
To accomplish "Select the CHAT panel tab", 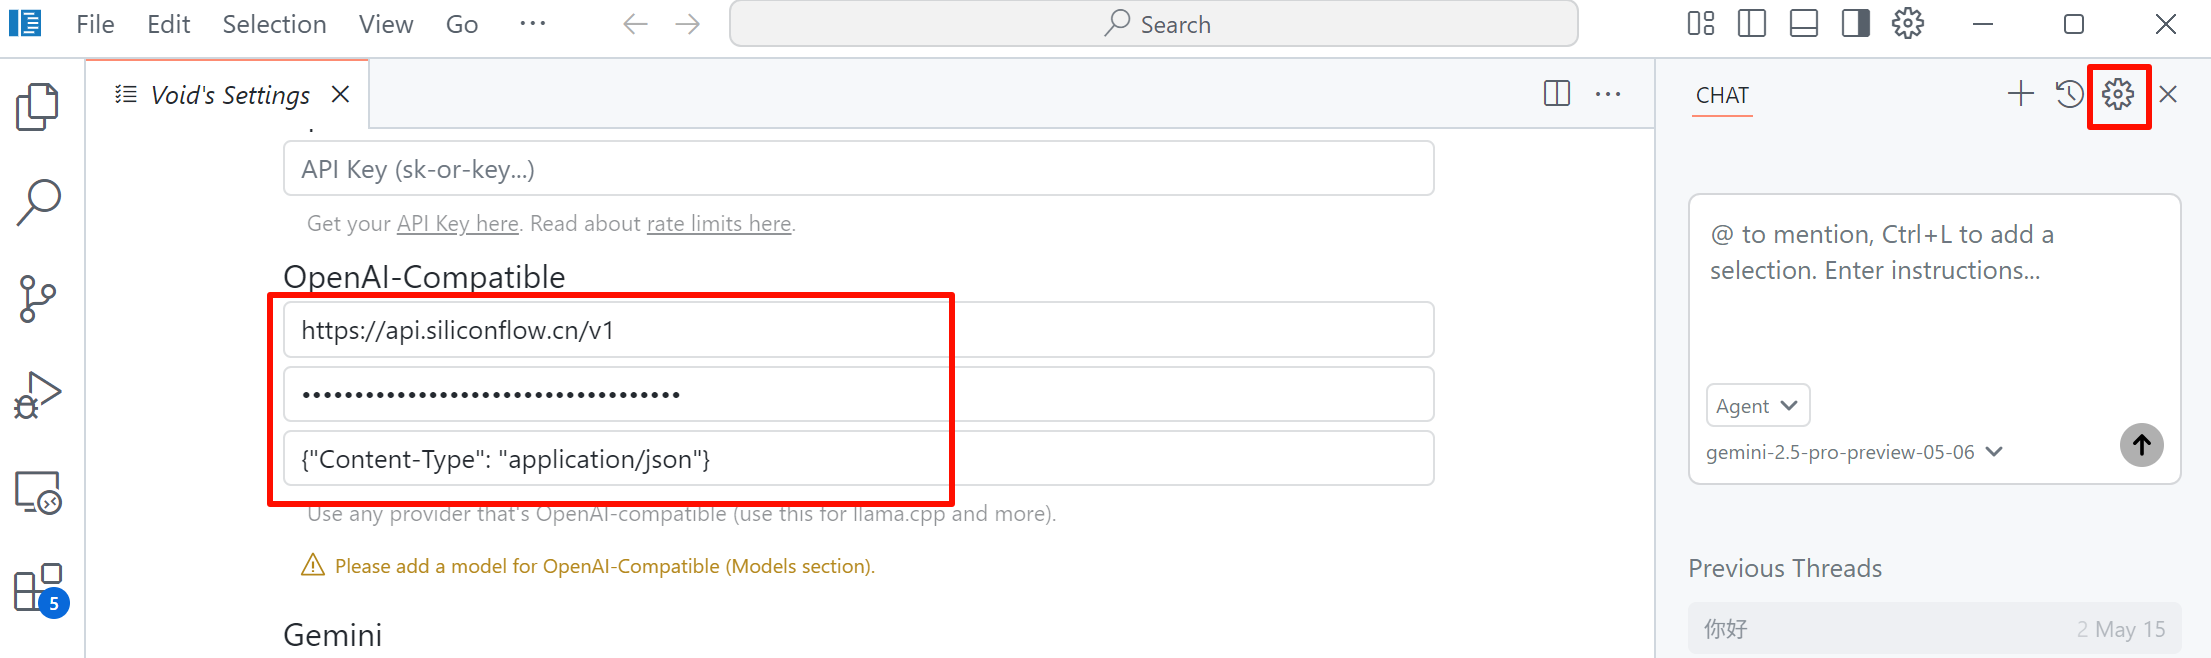I will point(1722,95).
